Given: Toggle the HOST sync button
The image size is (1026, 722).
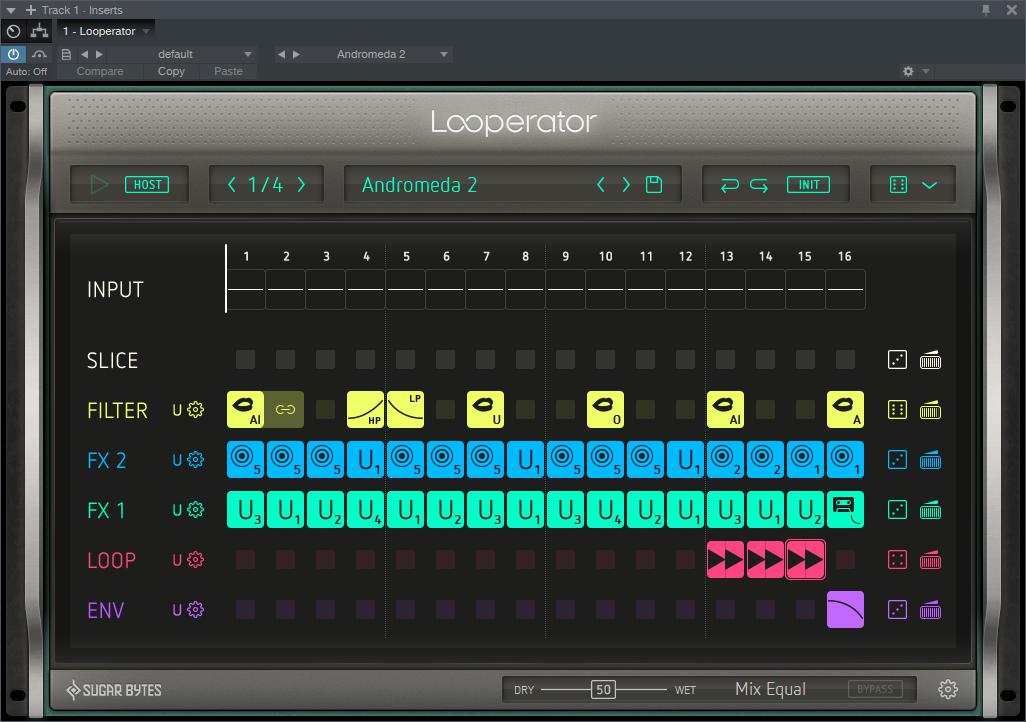Looking at the screenshot, I should click(x=147, y=185).
